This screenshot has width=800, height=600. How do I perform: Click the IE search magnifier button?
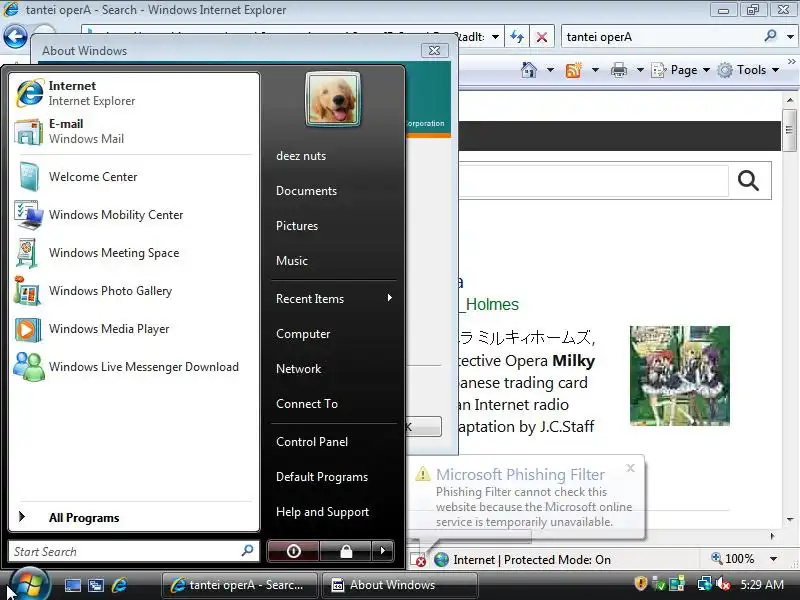[x=770, y=36]
